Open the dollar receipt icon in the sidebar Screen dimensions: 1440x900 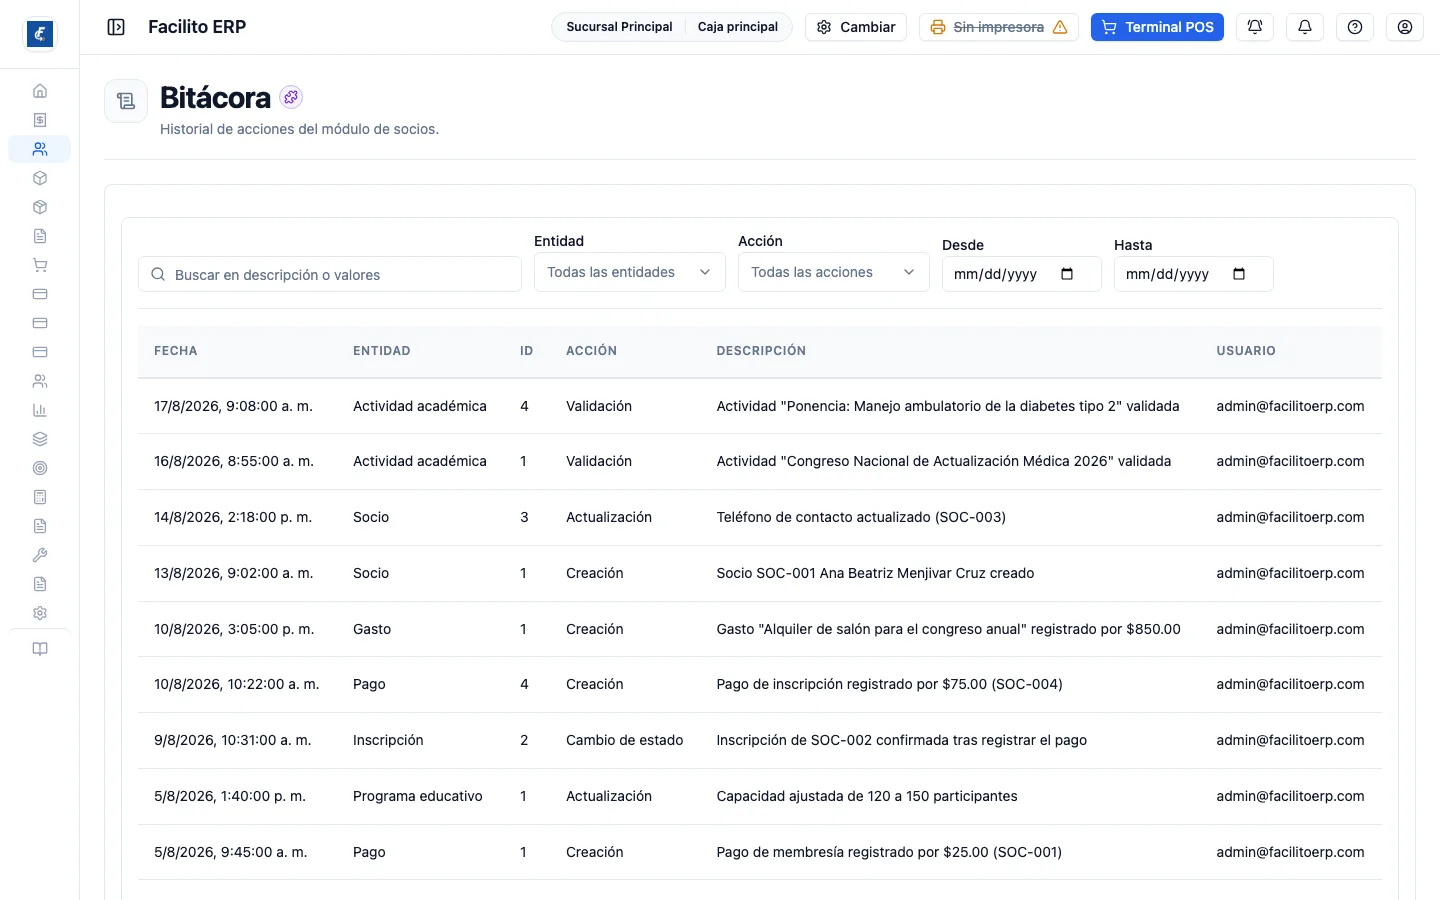pyautogui.click(x=40, y=120)
